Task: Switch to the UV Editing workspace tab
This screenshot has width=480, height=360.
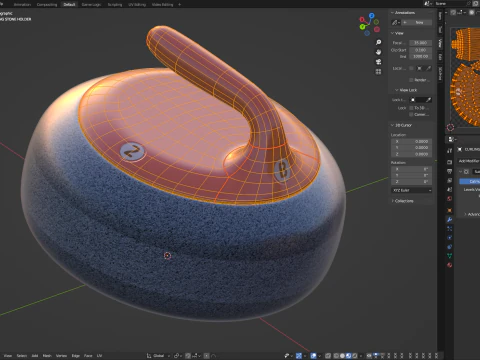Action: pyautogui.click(x=137, y=4)
